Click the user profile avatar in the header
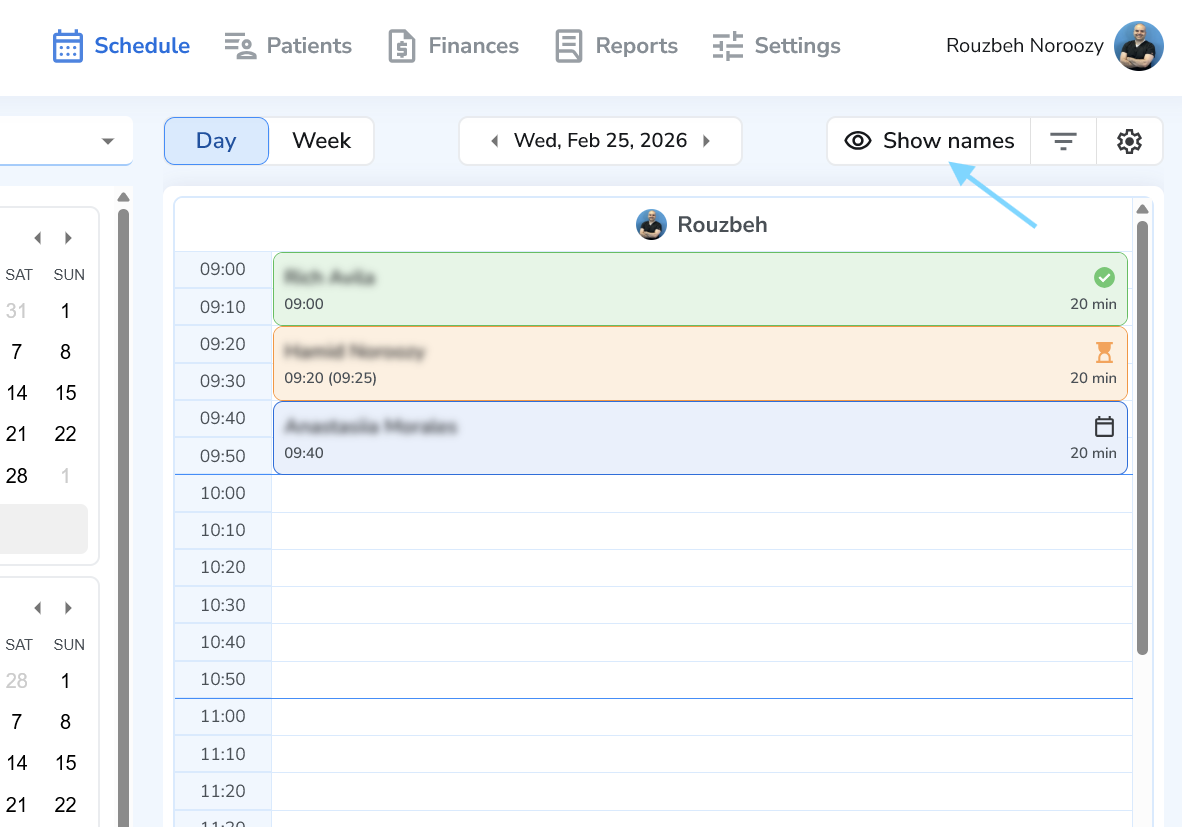Image resolution: width=1182 pixels, height=827 pixels. pyautogui.click(x=1138, y=46)
